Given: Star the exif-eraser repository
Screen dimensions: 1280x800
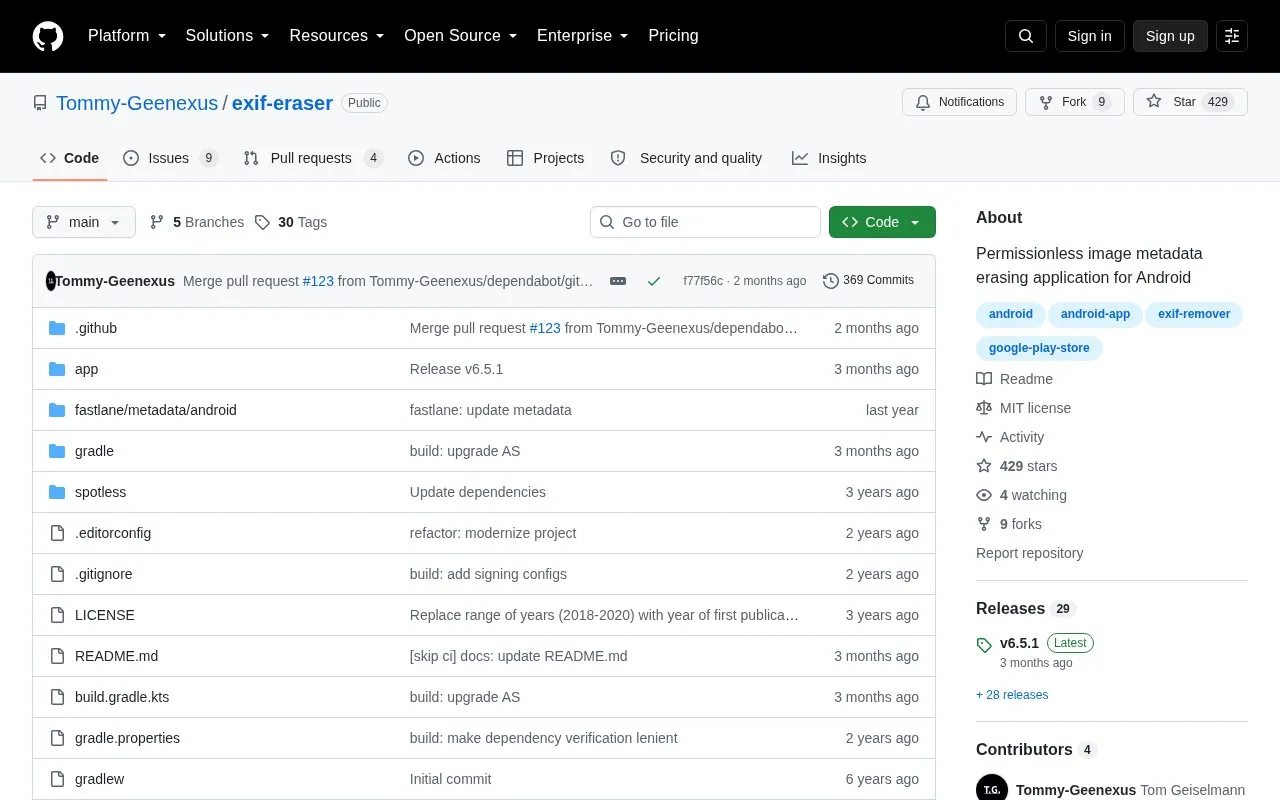Looking at the screenshot, I should pos(1190,102).
